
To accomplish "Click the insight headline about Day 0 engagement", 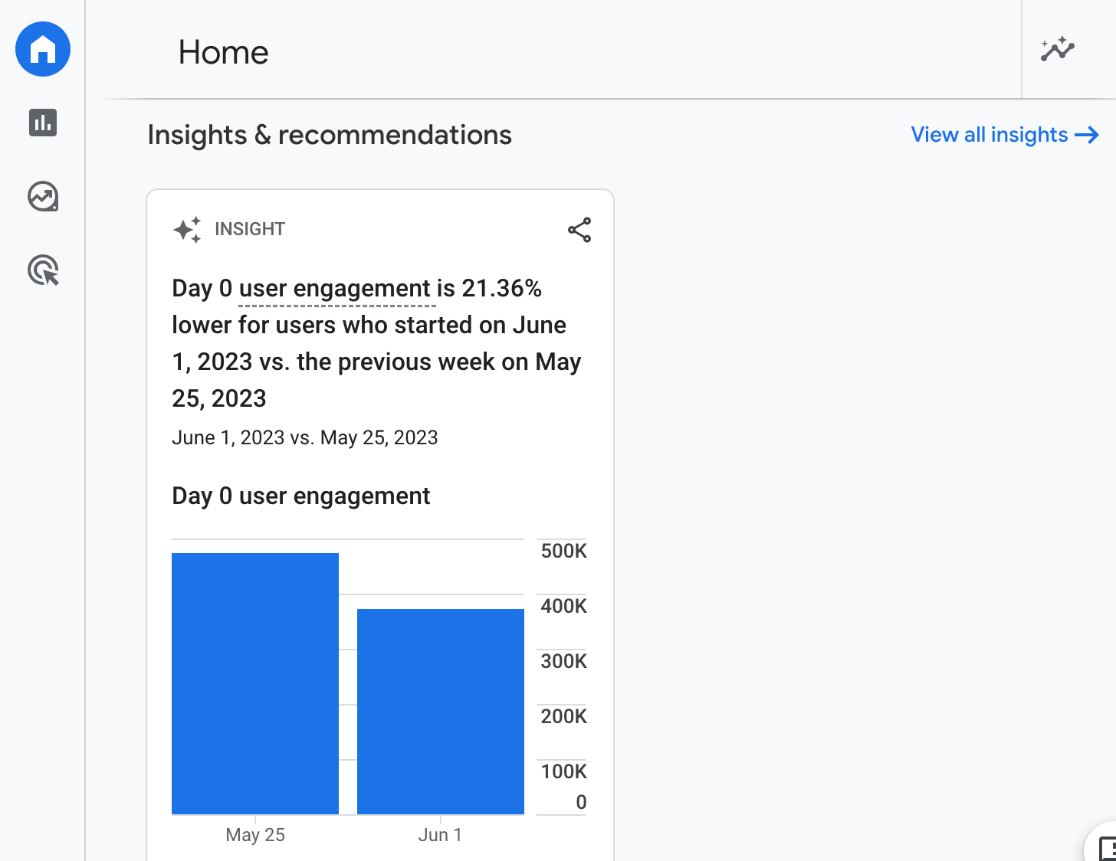I will (376, 342).
